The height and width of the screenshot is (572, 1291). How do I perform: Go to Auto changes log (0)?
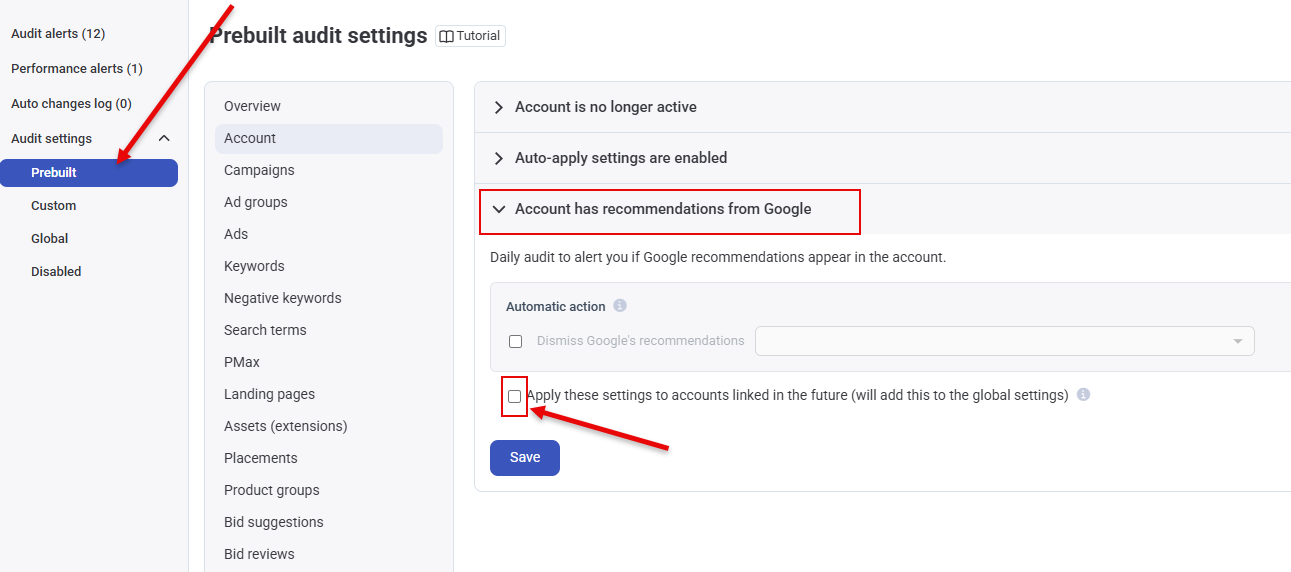[x=71, y=104]
